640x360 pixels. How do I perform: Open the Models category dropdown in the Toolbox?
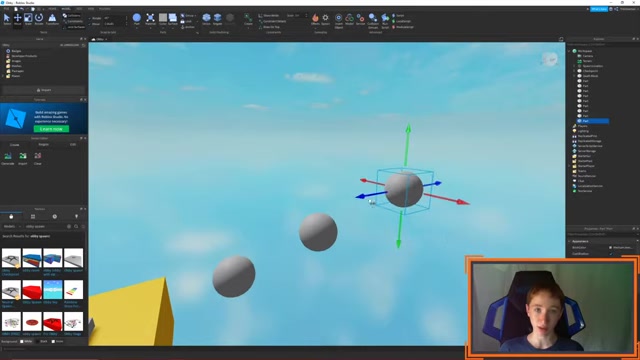click(12, 226)
